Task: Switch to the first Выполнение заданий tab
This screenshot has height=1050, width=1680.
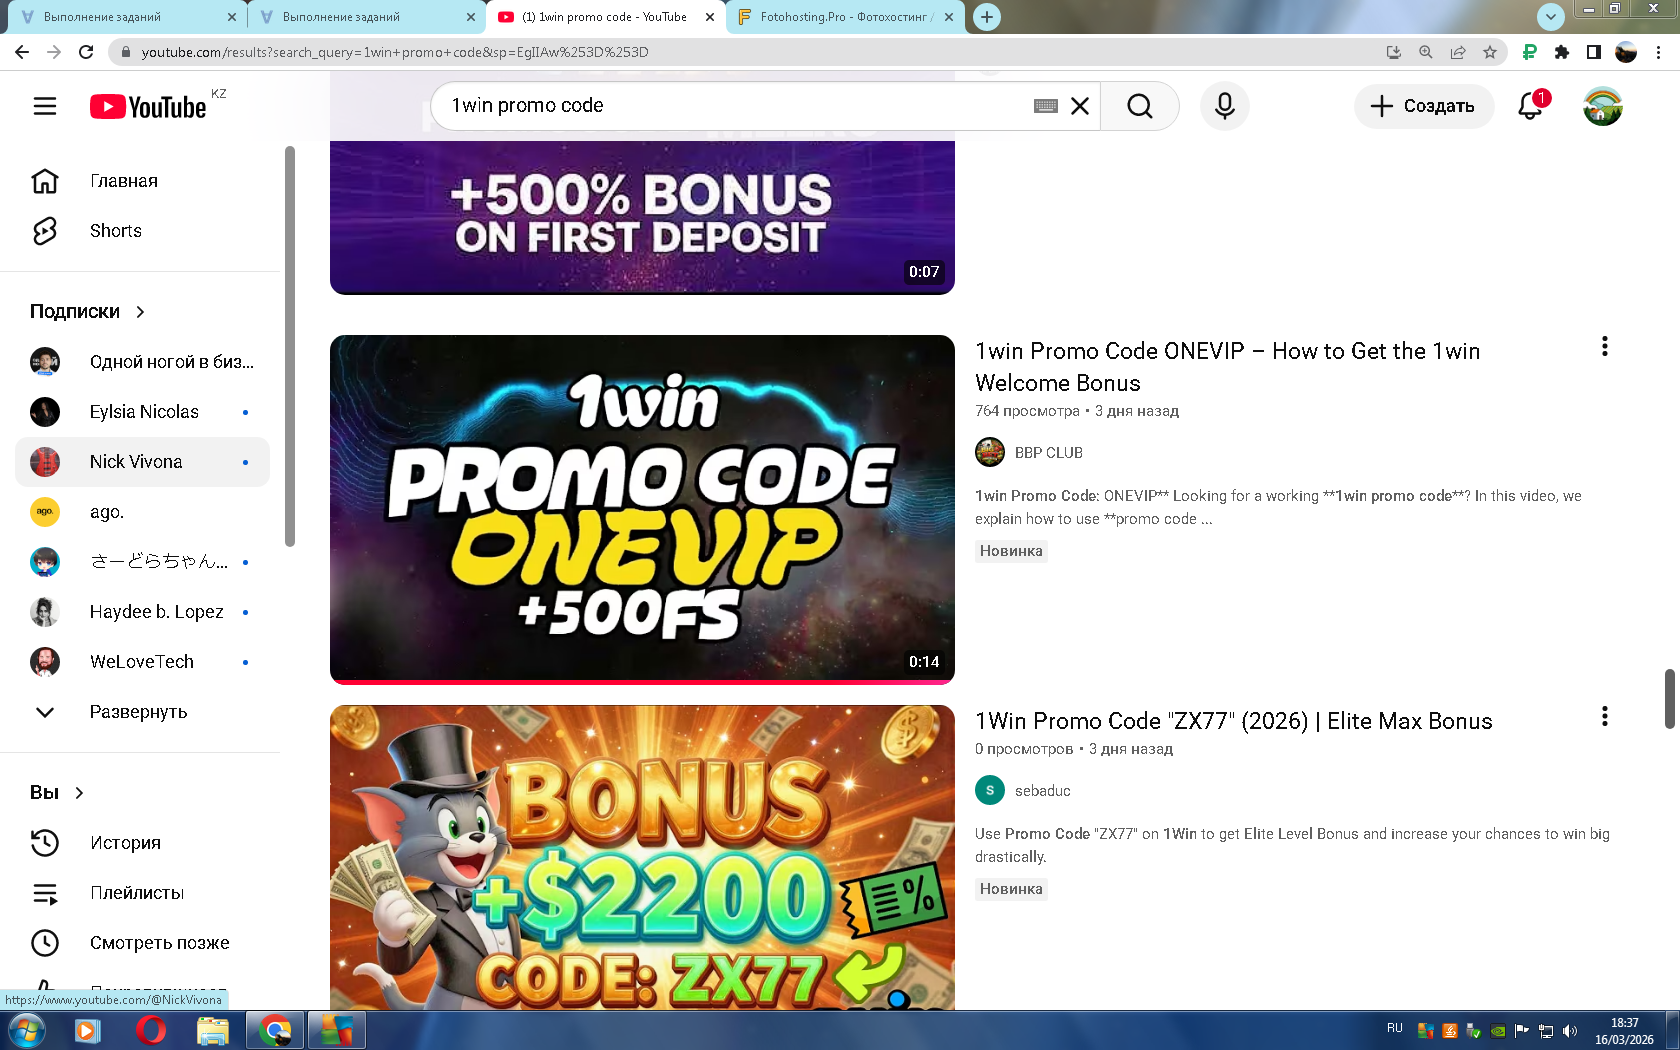Action: click(126, 17)
